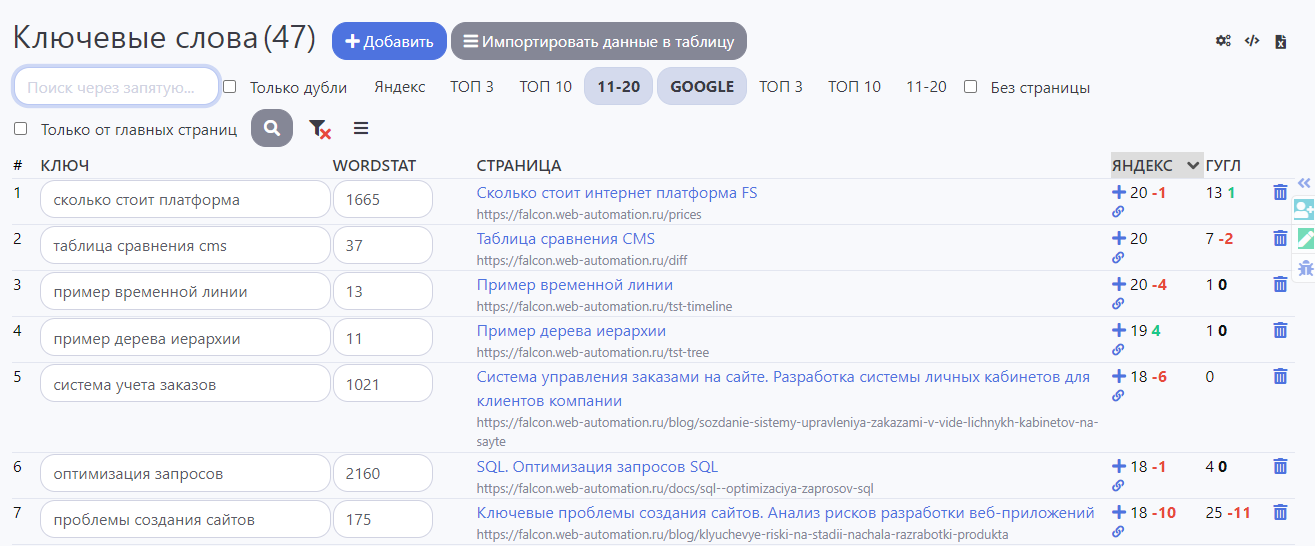Click the bug icon in side panel
This screenshot has width=1315, height=546.
pyautogui.click(x=1304, y=267)
